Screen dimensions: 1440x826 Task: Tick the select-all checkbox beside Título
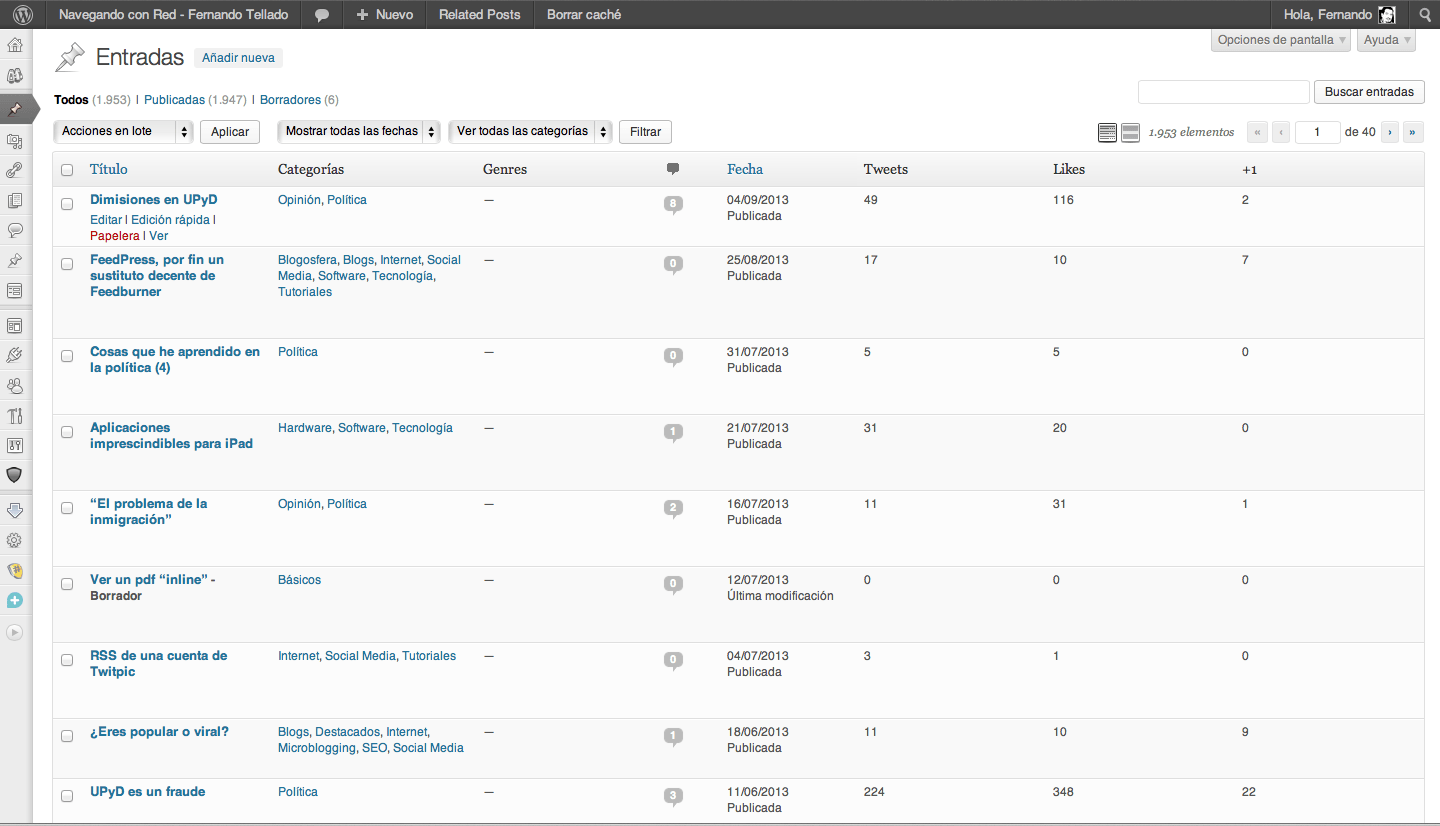click(x=67, y=170)
